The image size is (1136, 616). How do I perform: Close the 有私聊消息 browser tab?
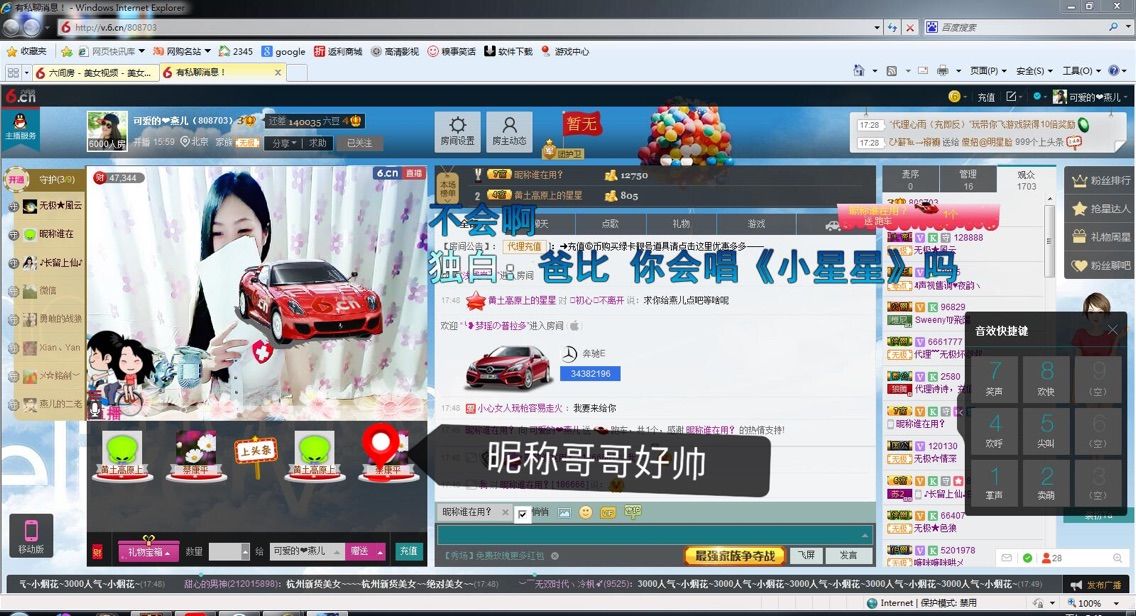pyautogui.click(x=277, y=72)
